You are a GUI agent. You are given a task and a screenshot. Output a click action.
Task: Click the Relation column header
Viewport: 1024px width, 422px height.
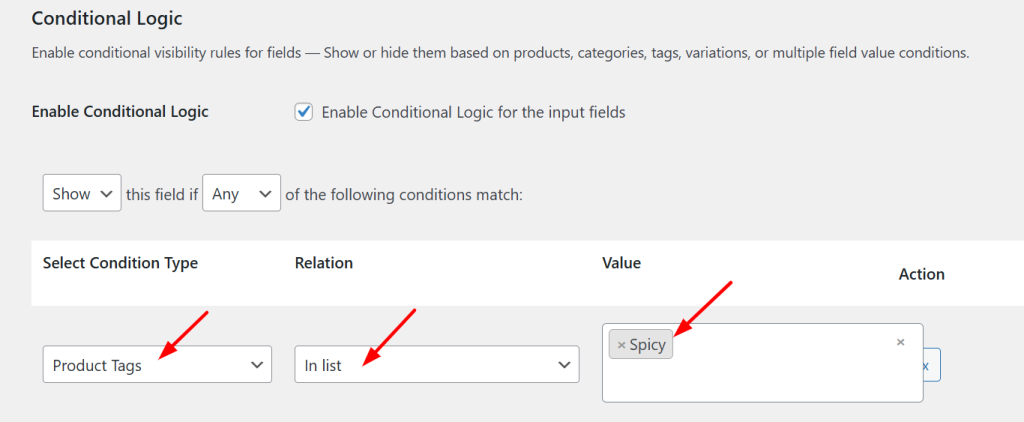(324, 263)
